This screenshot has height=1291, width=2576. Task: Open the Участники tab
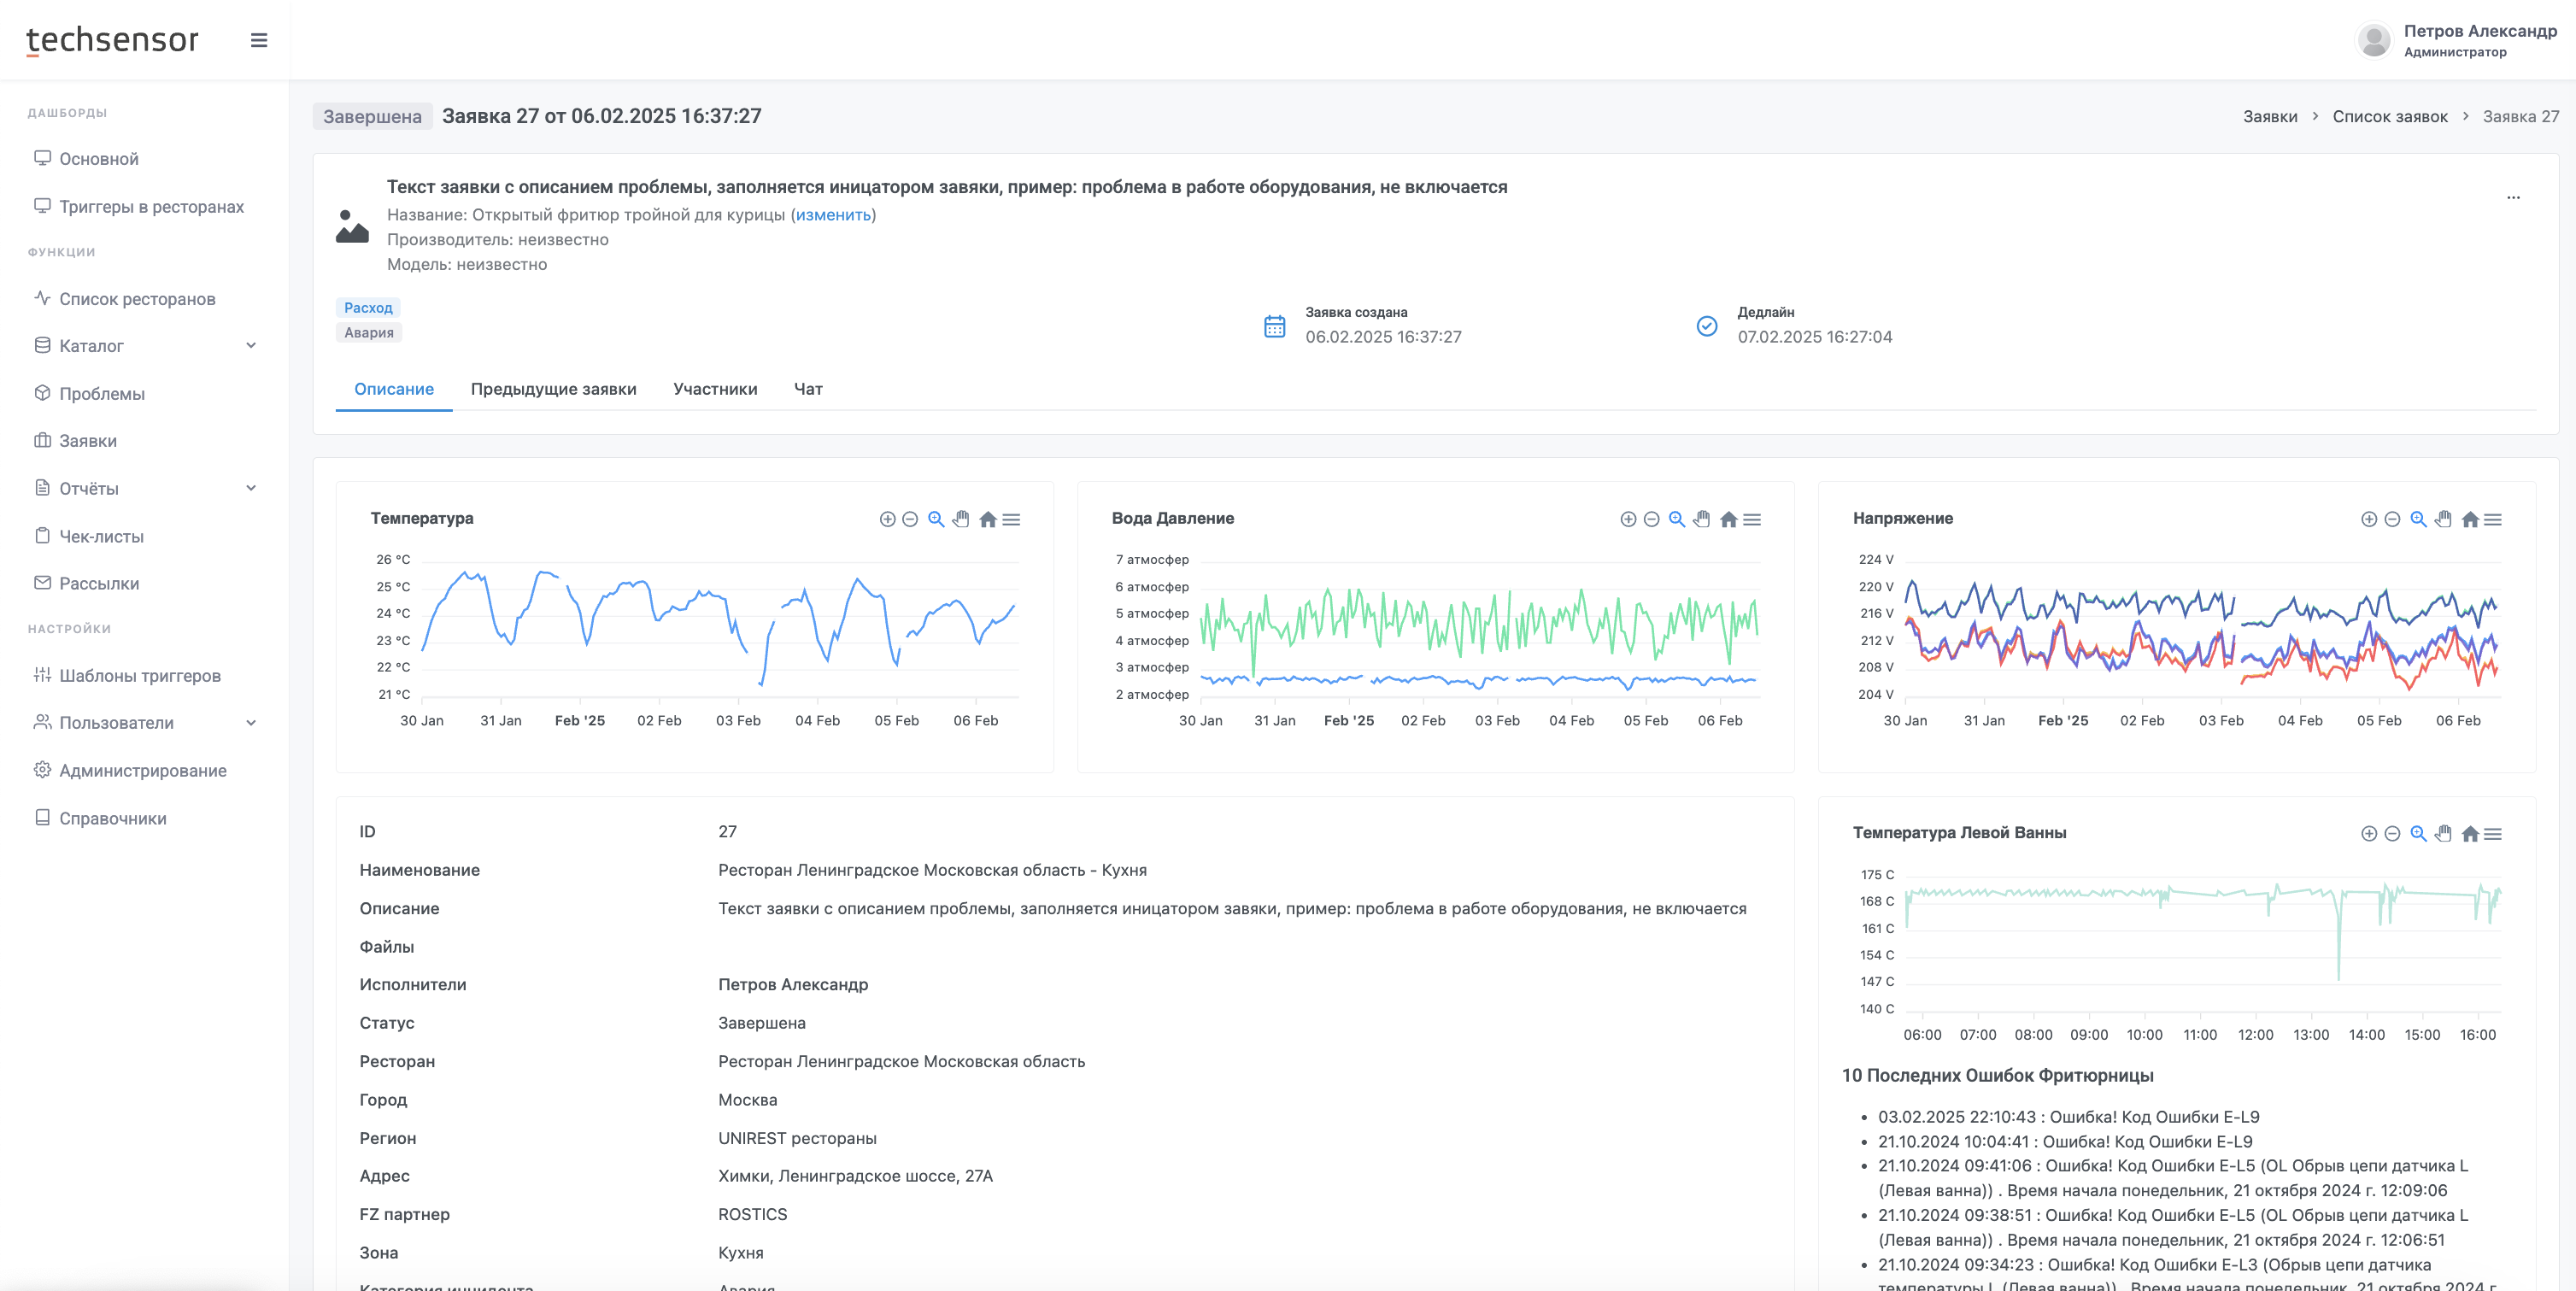[715, 389]
